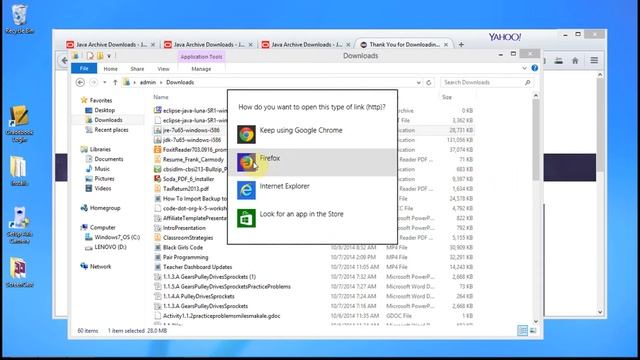Open browser hamburger menu
640x360 pixels.
(x=594, y=60)
